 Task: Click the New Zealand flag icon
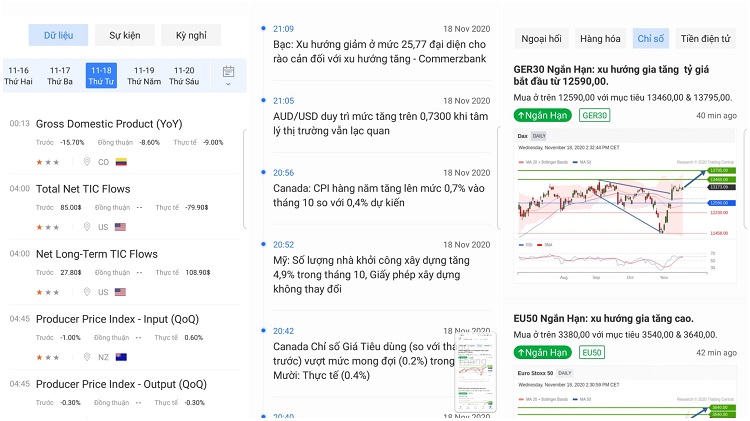click(x=121, y=357)
